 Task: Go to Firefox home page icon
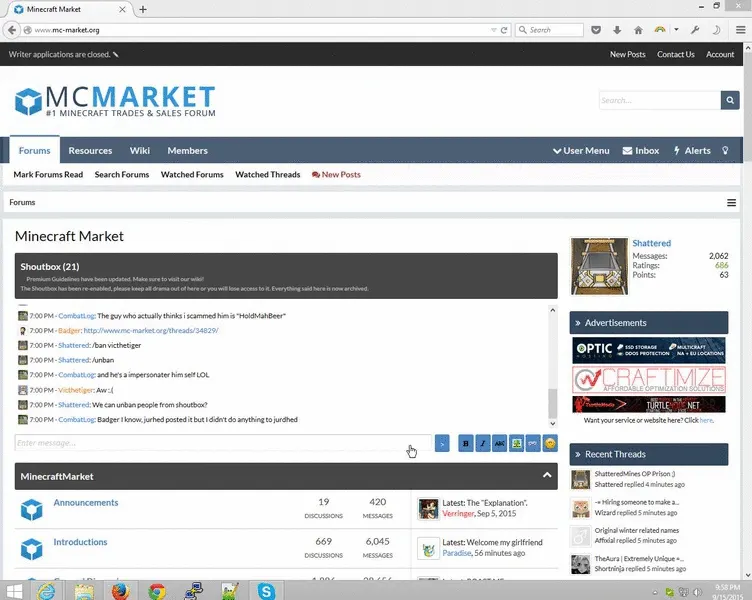click(638, 30)
